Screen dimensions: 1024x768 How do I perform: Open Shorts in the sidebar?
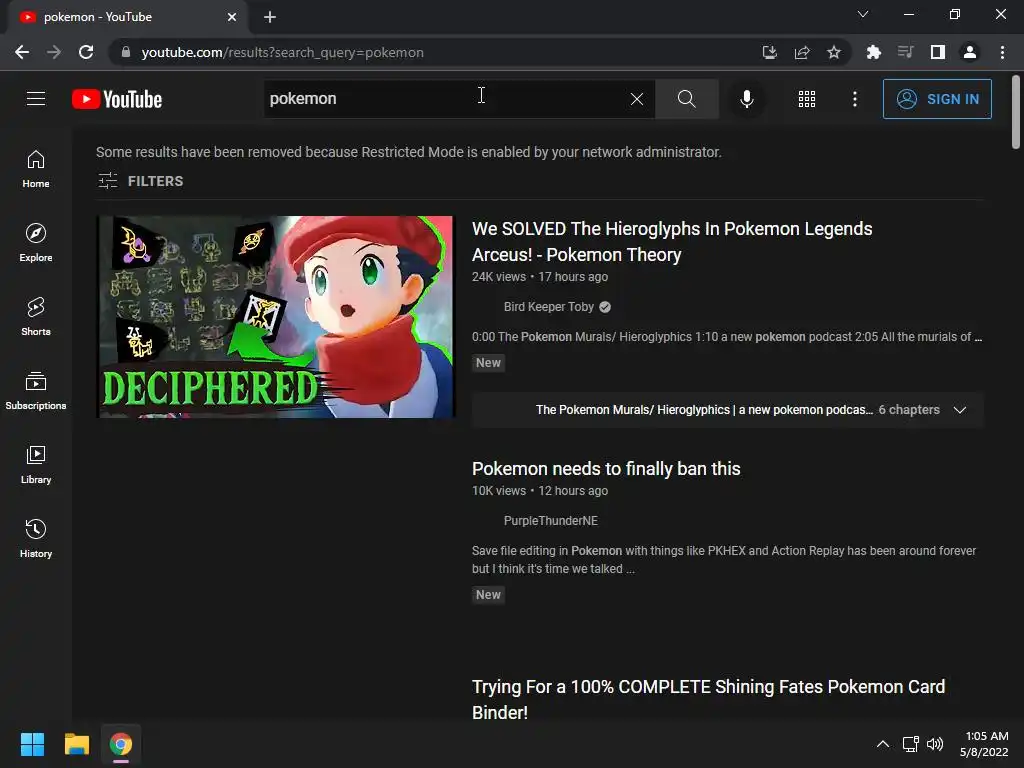36,317
